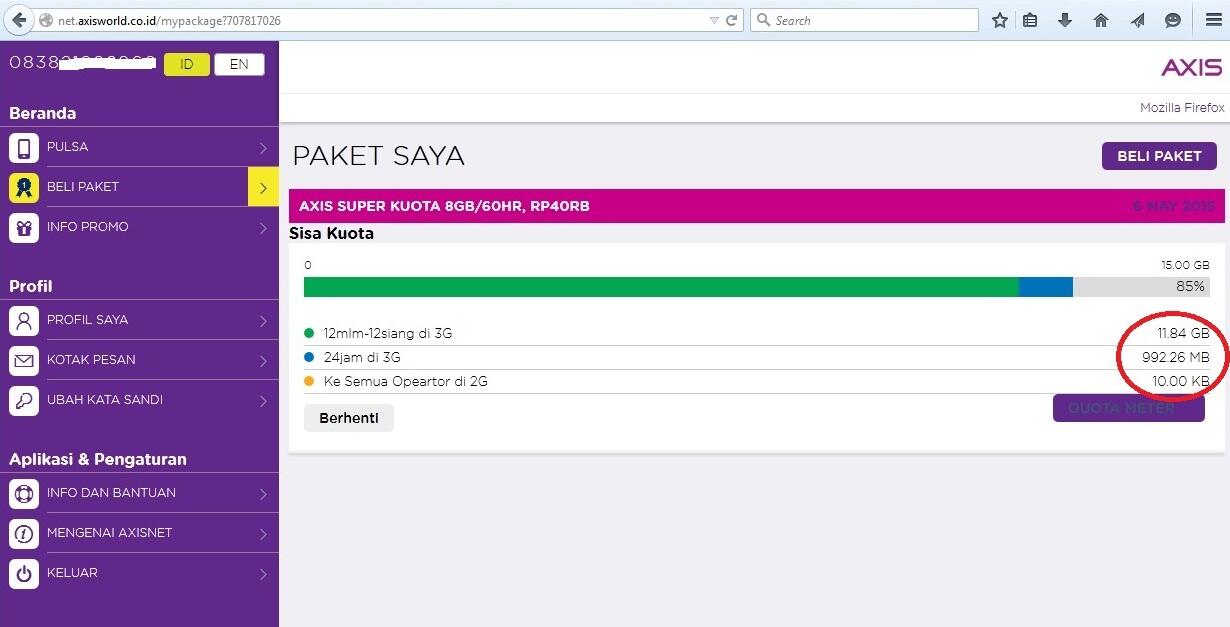Viewport: 1230px width, 627px height.
Task: Open the Firefox hamburger menu
Action: click(x=1213, y=20)
